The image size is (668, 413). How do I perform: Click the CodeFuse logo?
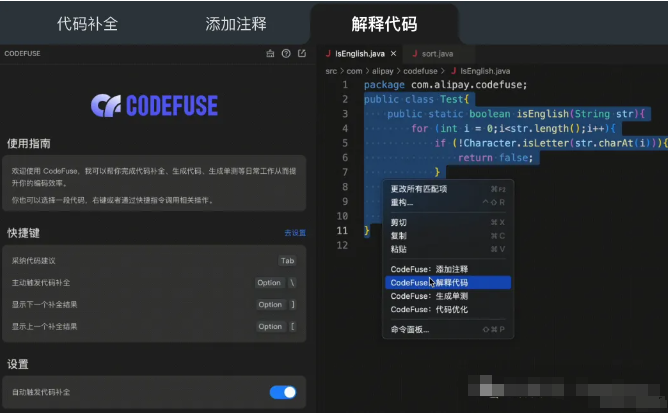point(154,105)
